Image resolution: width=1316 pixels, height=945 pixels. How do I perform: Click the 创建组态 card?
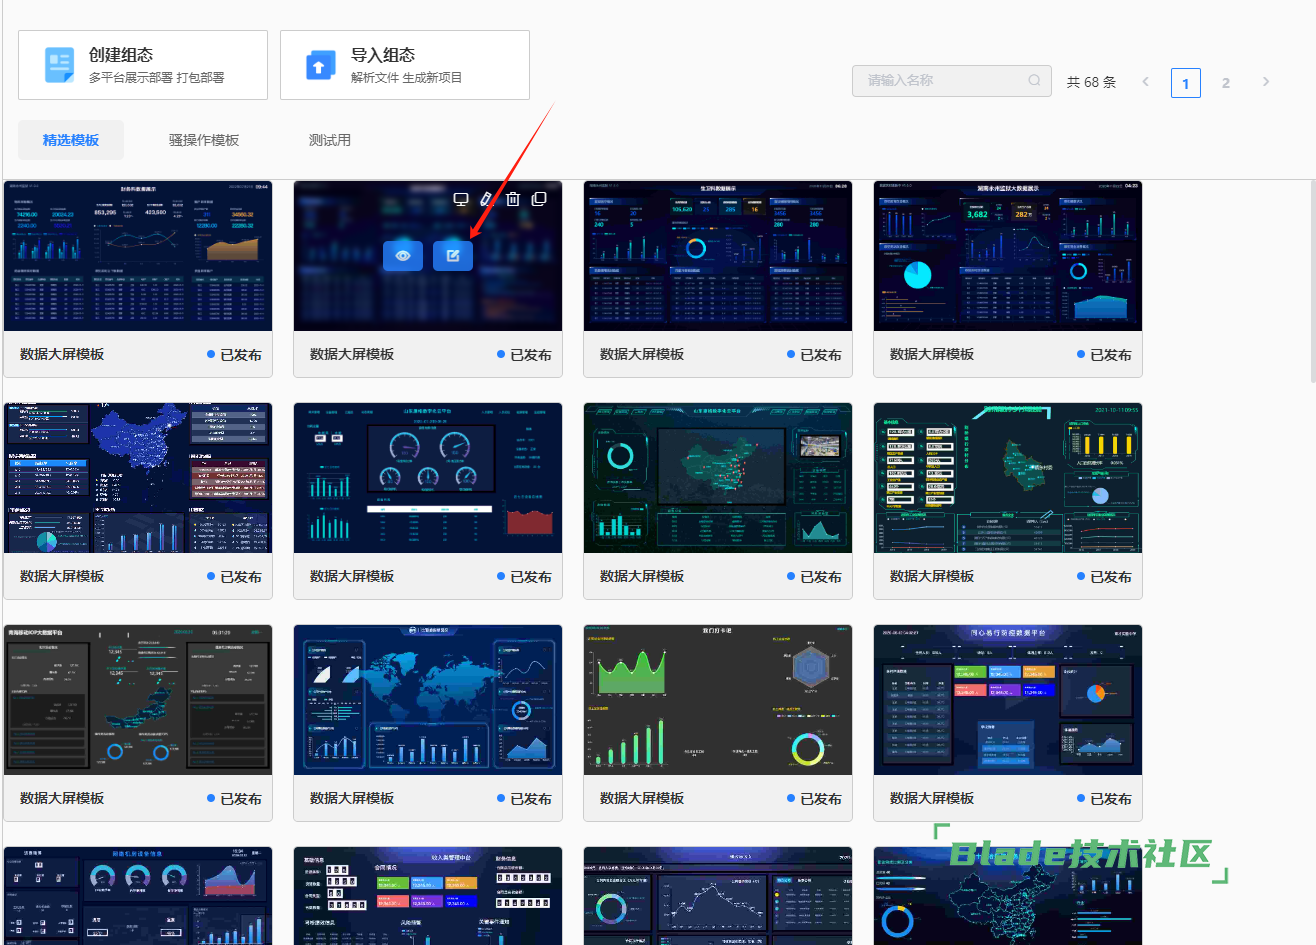143,65
